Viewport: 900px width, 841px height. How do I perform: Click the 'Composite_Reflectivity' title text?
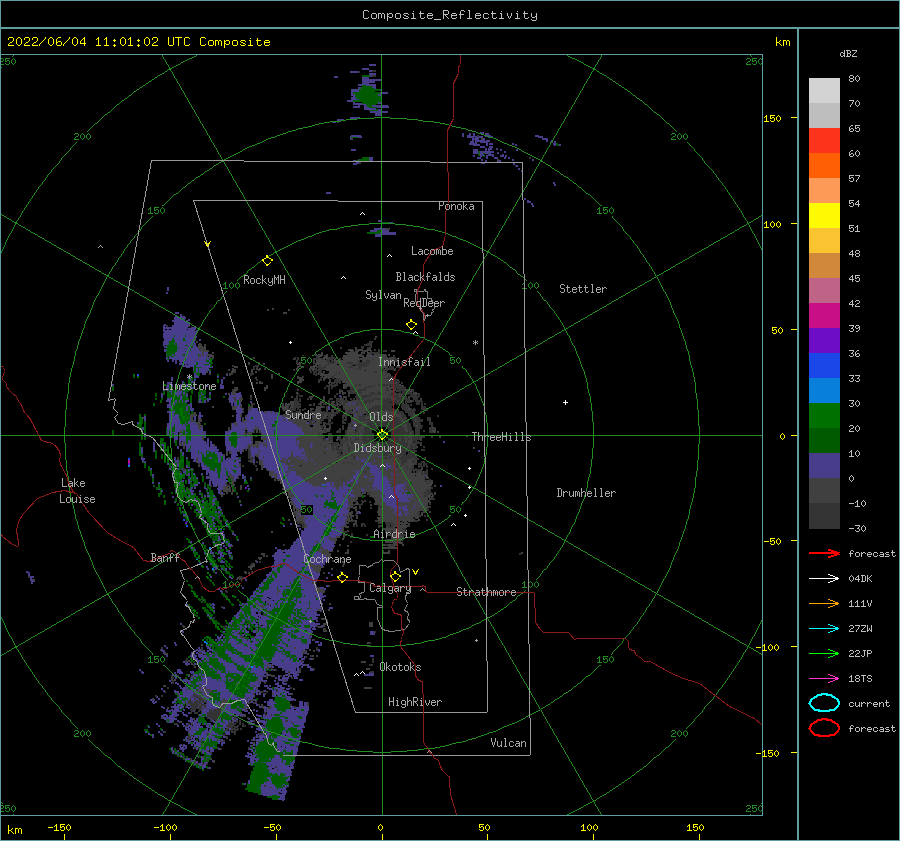tap(450, 15)
